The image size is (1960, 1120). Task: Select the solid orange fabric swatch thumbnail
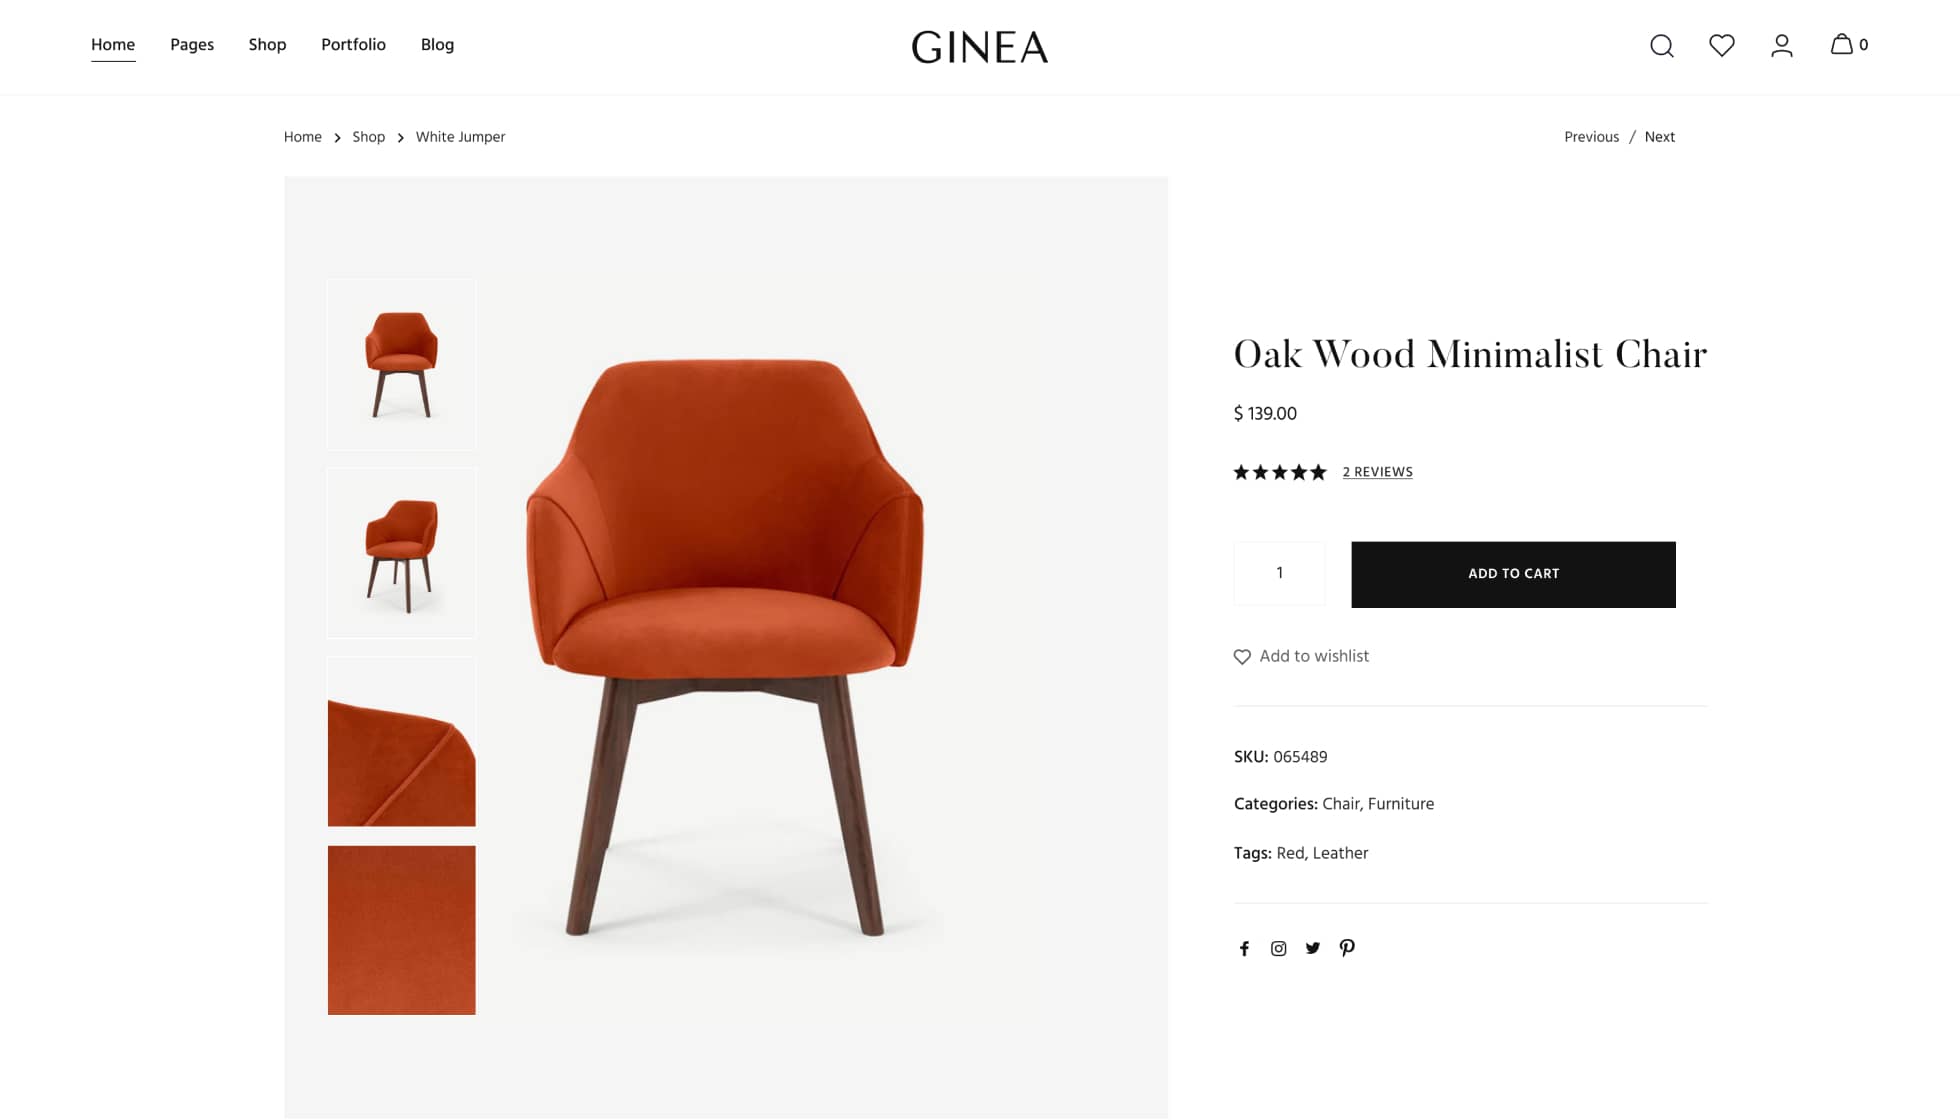[x=401, y=930]
